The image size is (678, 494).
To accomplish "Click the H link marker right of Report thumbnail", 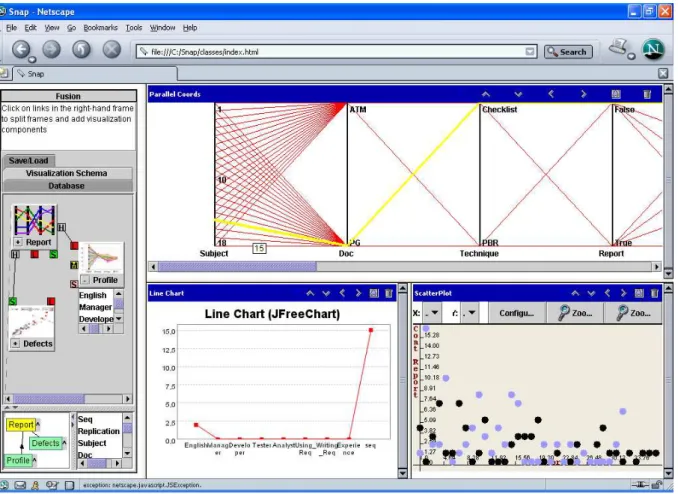I will [61, 228].
